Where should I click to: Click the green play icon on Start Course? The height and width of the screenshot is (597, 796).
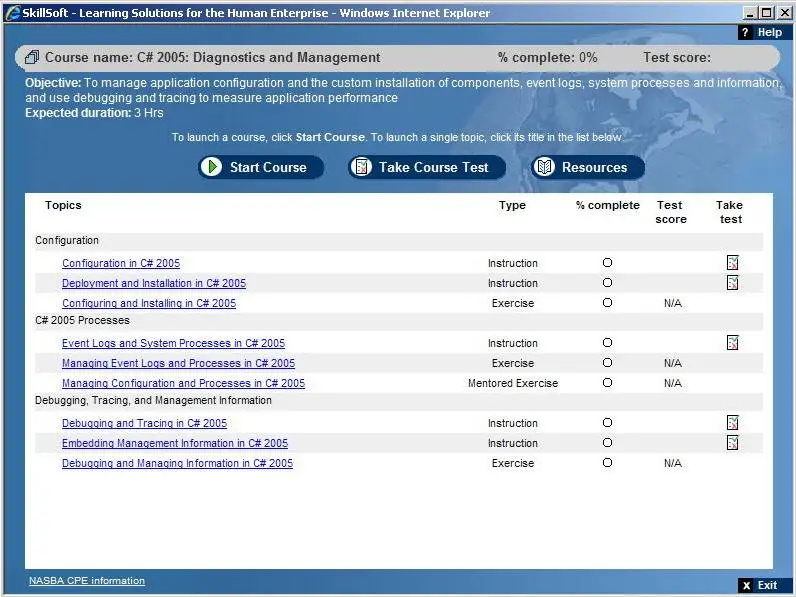(211, 167)
